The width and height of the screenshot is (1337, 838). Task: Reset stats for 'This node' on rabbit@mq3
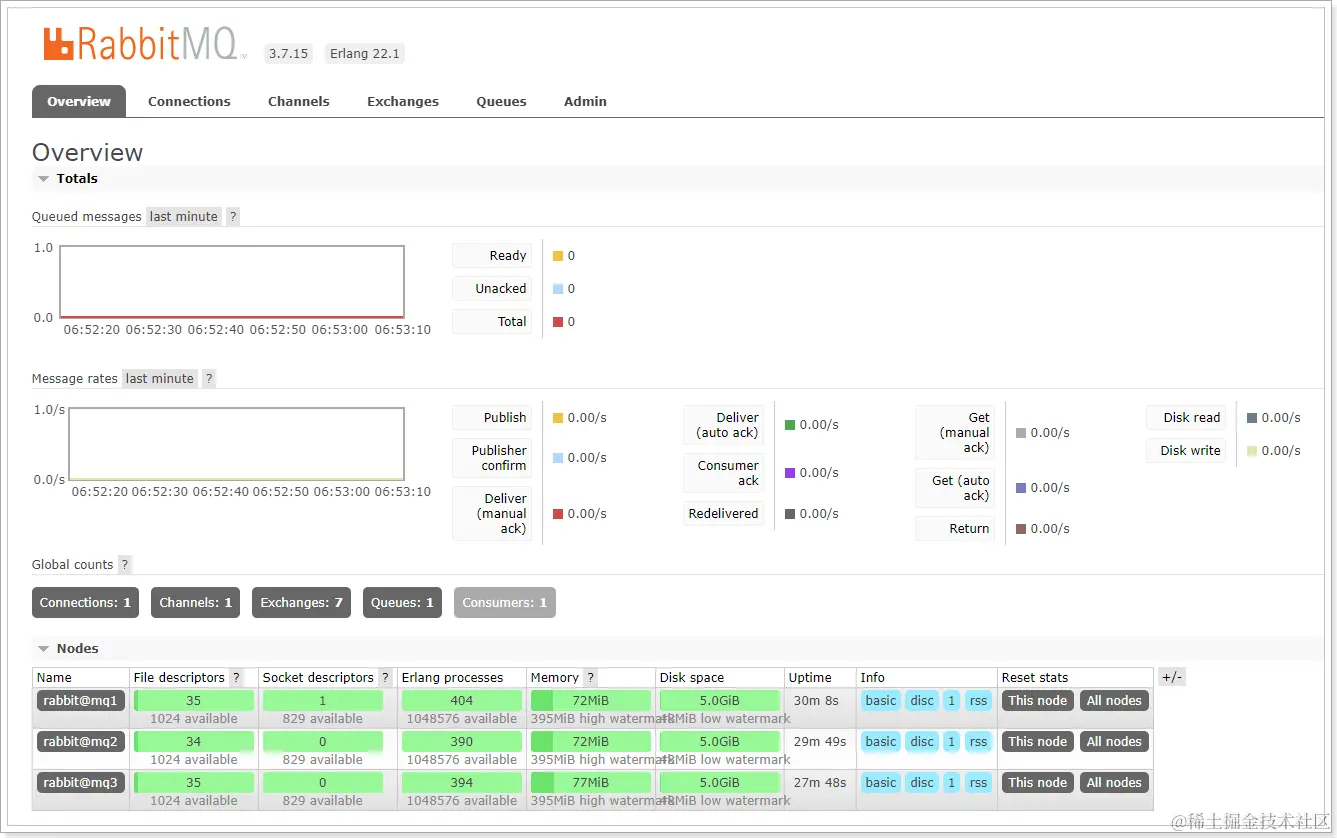1038,782
